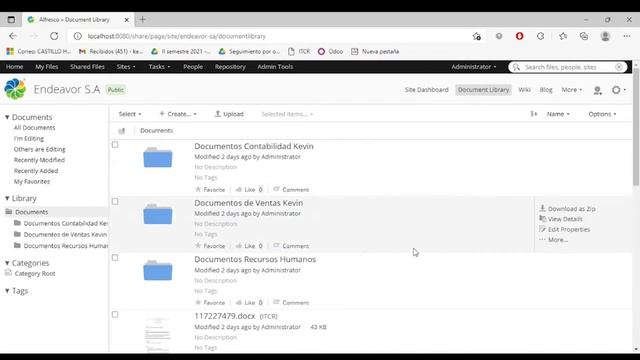Open browser collections icon
Screen dimensions: 640x360
[584, 36]
